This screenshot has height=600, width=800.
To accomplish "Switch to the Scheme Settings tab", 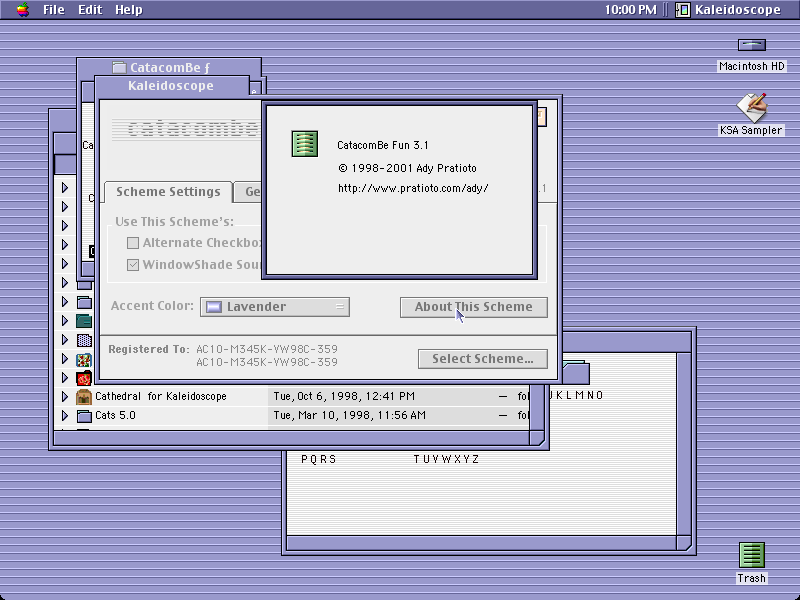I will [x=168, y=192].
